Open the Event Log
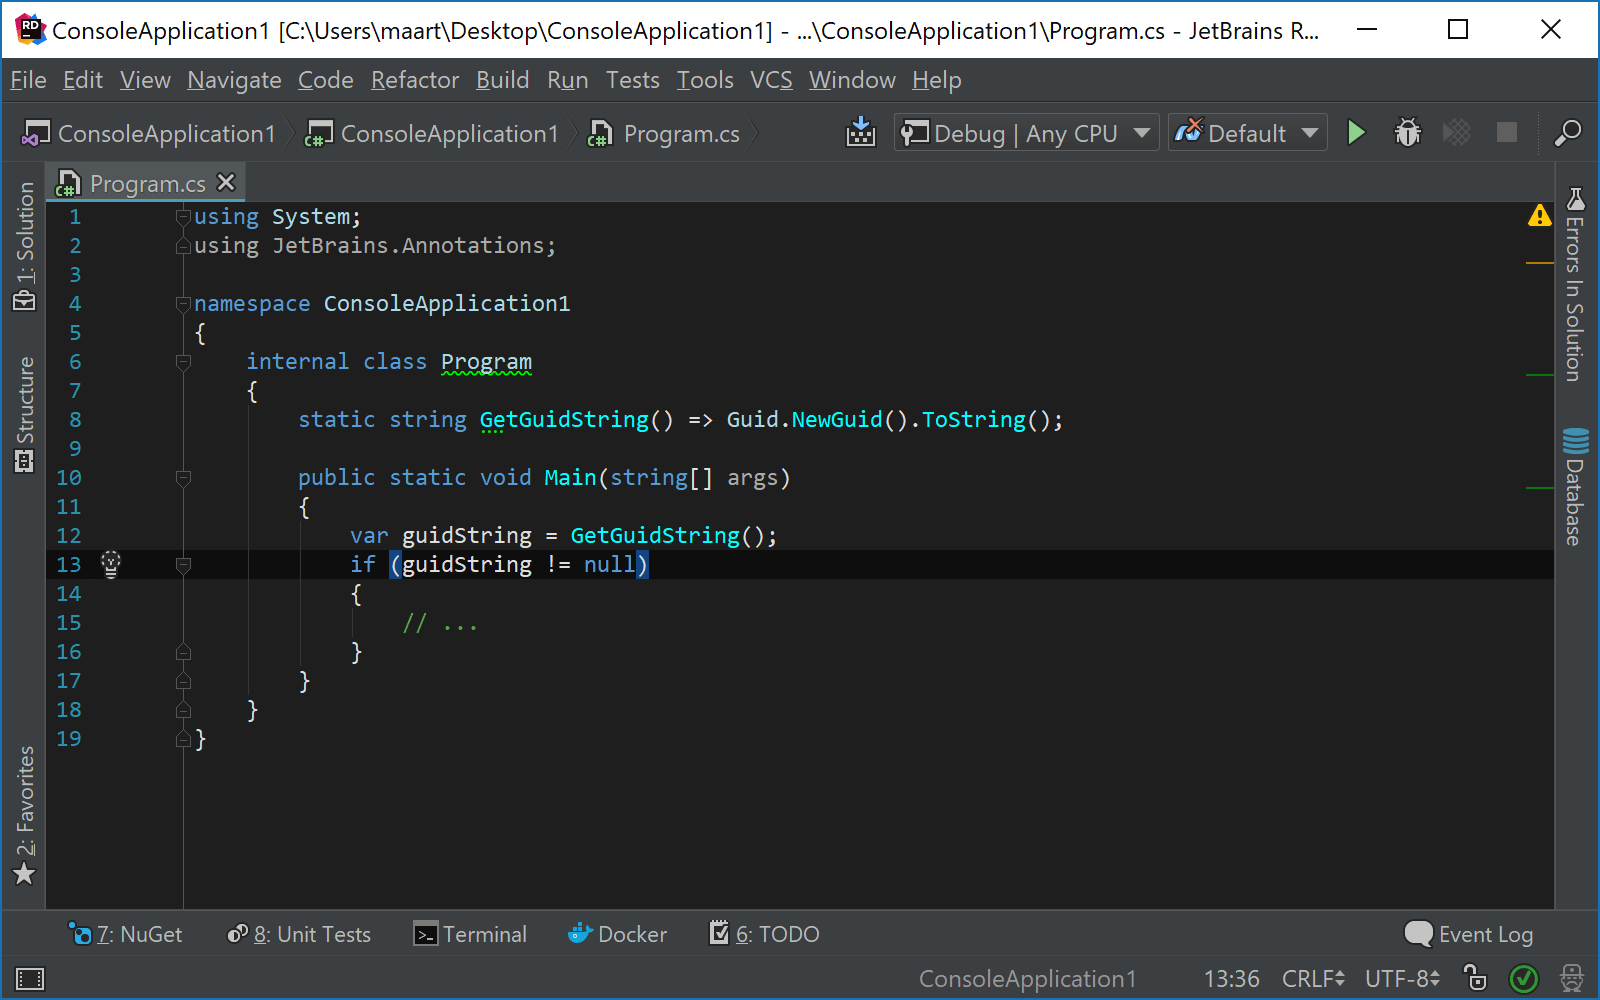This screenshot has height=1000, width=1600. (x=1468, y=934)
